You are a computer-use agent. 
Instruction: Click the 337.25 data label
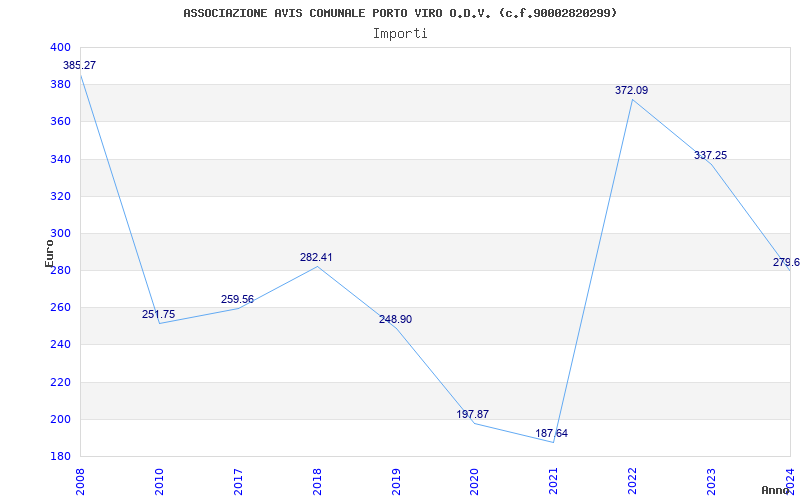(x=710, y=155)
